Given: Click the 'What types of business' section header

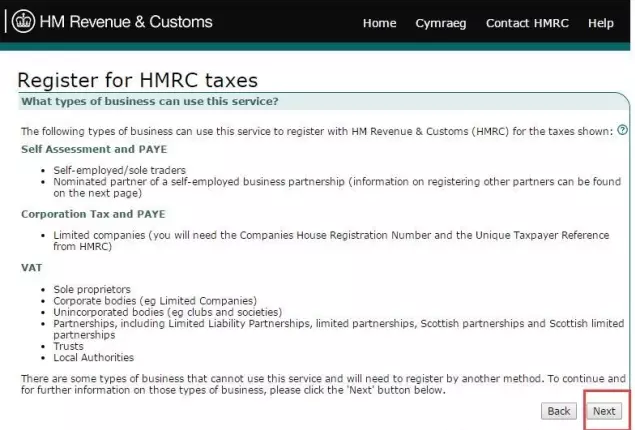Looking at the screenshot, I should 150,102.
